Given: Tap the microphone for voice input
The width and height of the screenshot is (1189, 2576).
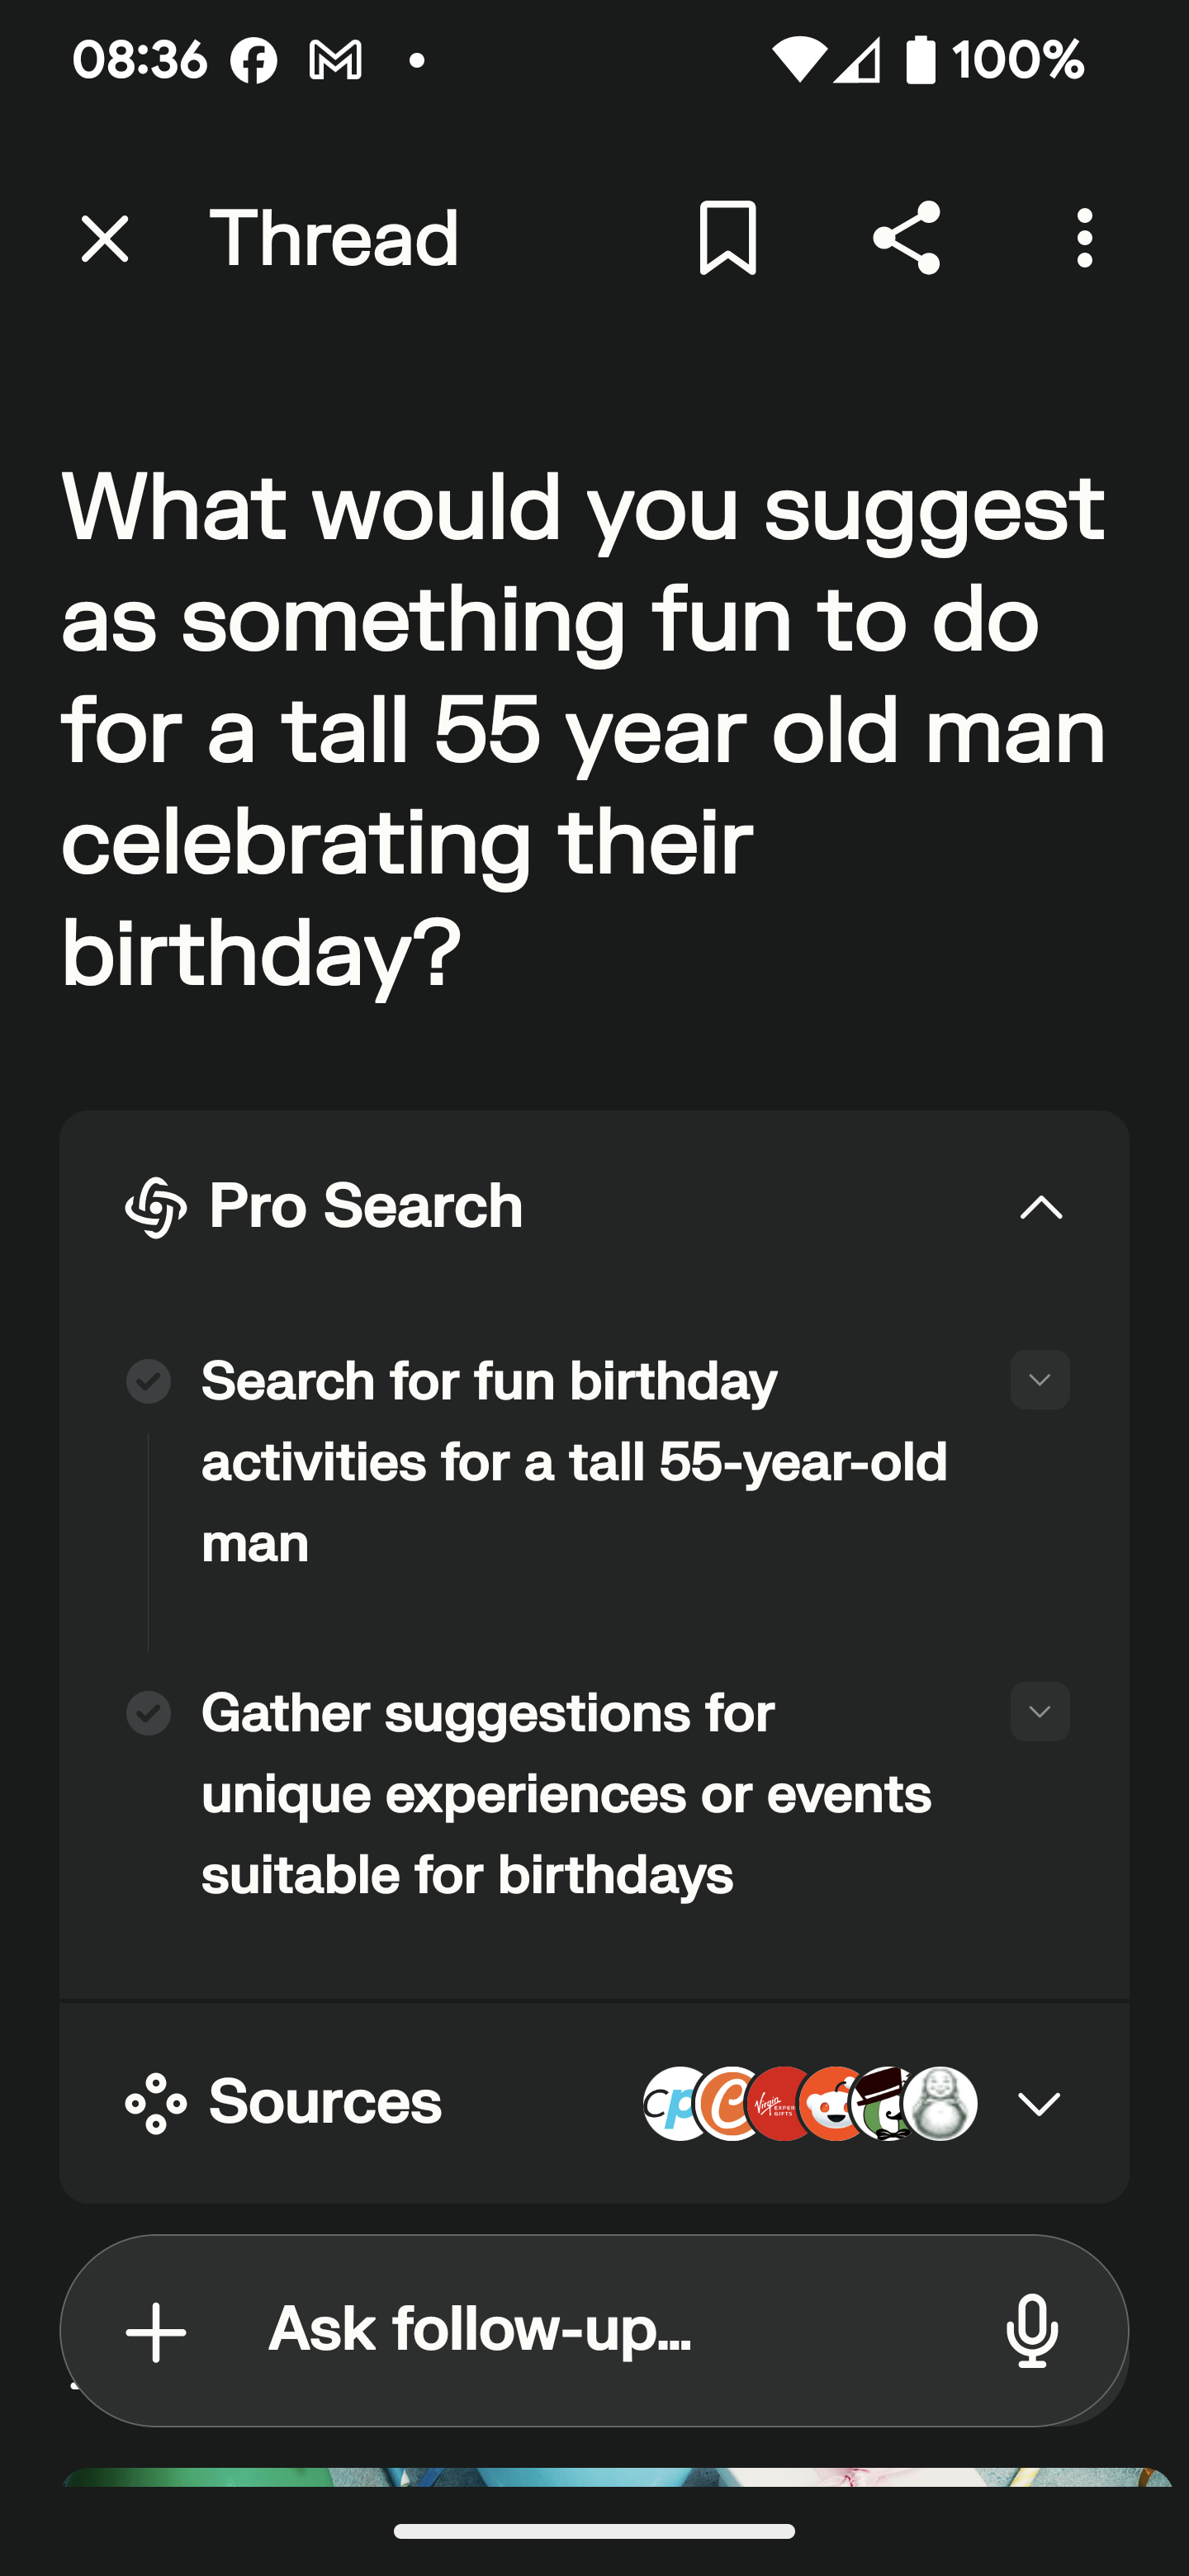Looking at the screenshot, I should pos(1032,2331).
